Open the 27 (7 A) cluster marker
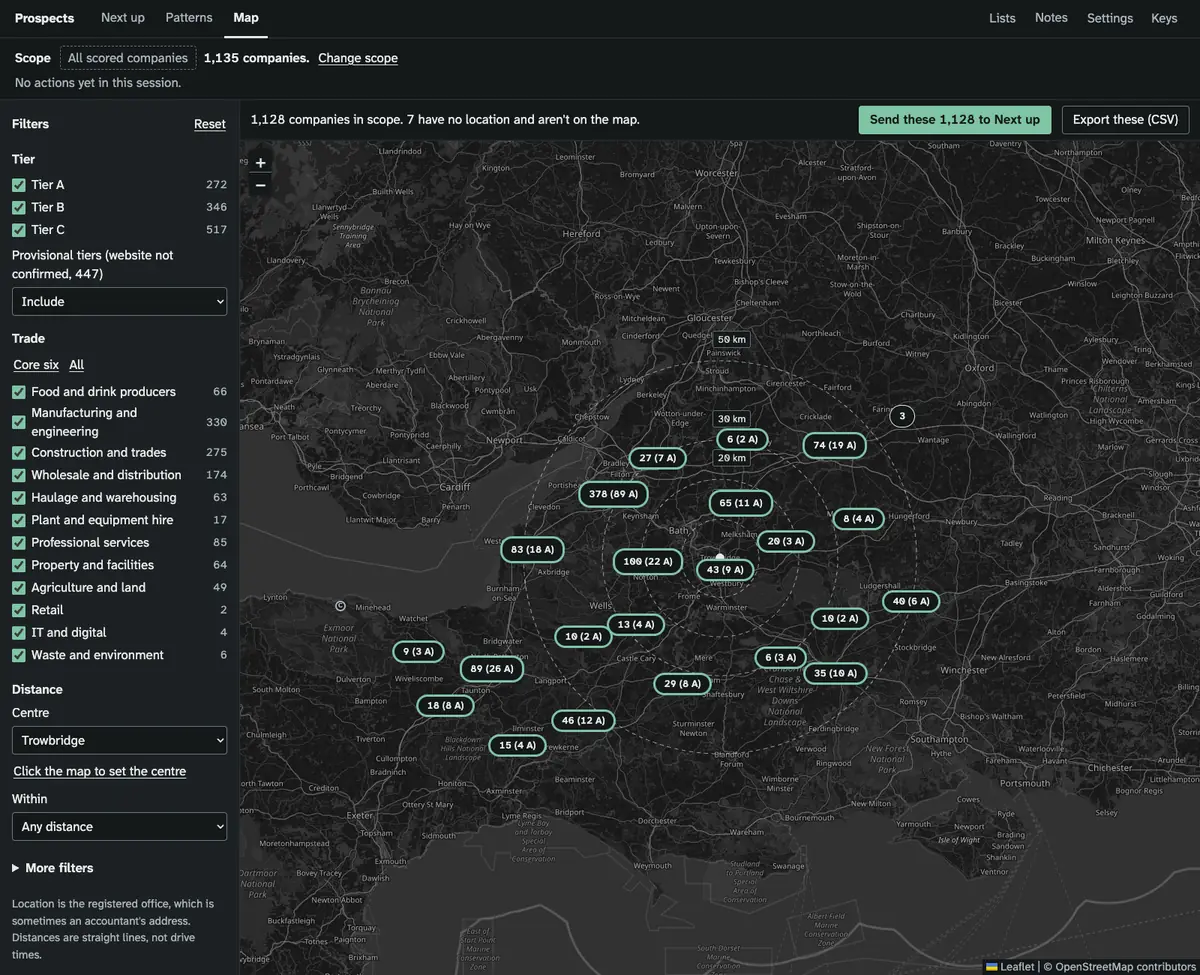This screenshot has width=1200, height=975. tap(658, 458)
